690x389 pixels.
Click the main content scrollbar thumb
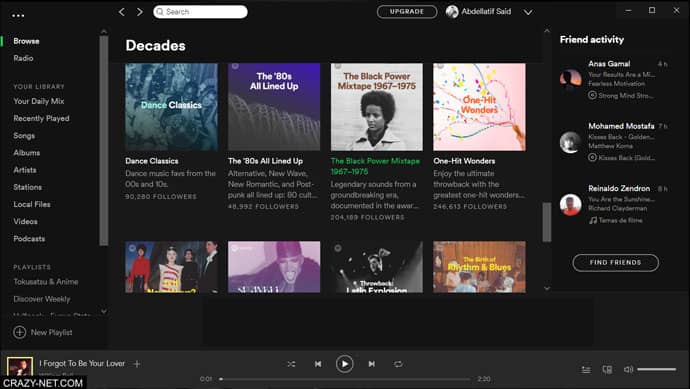(x=547, y=222)
